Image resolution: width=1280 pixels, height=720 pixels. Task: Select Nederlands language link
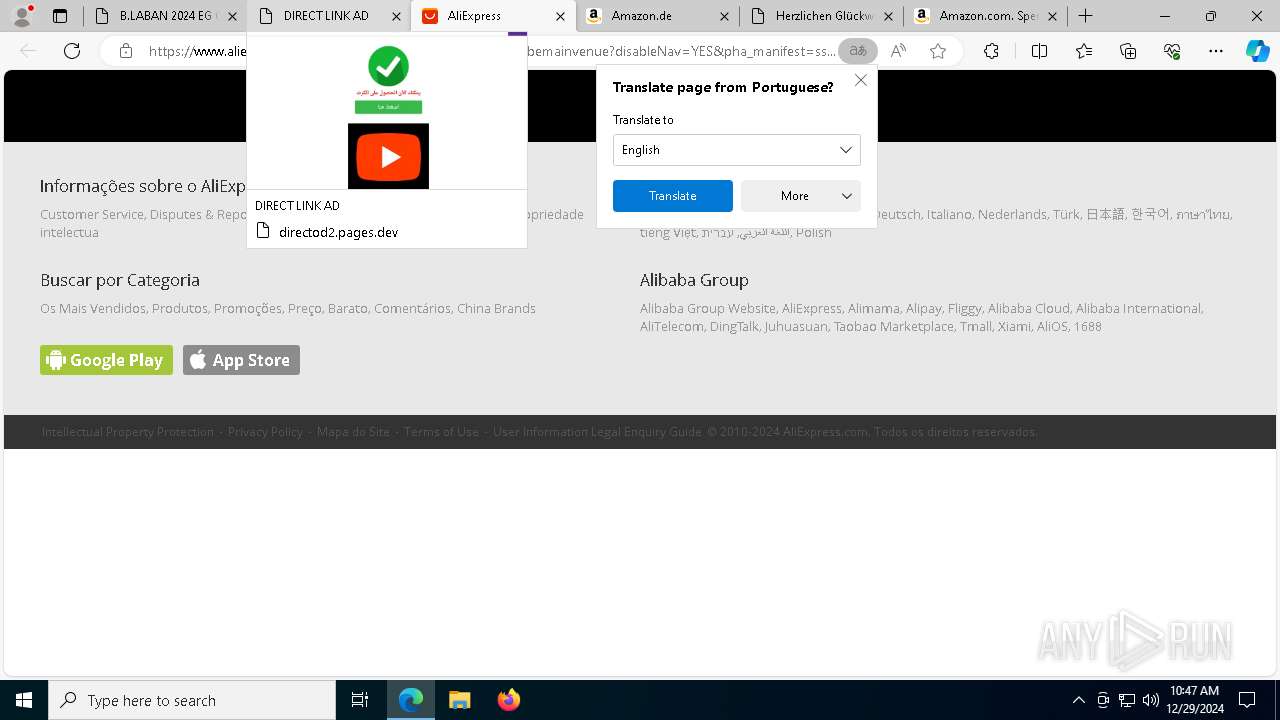click(1012, 214)
